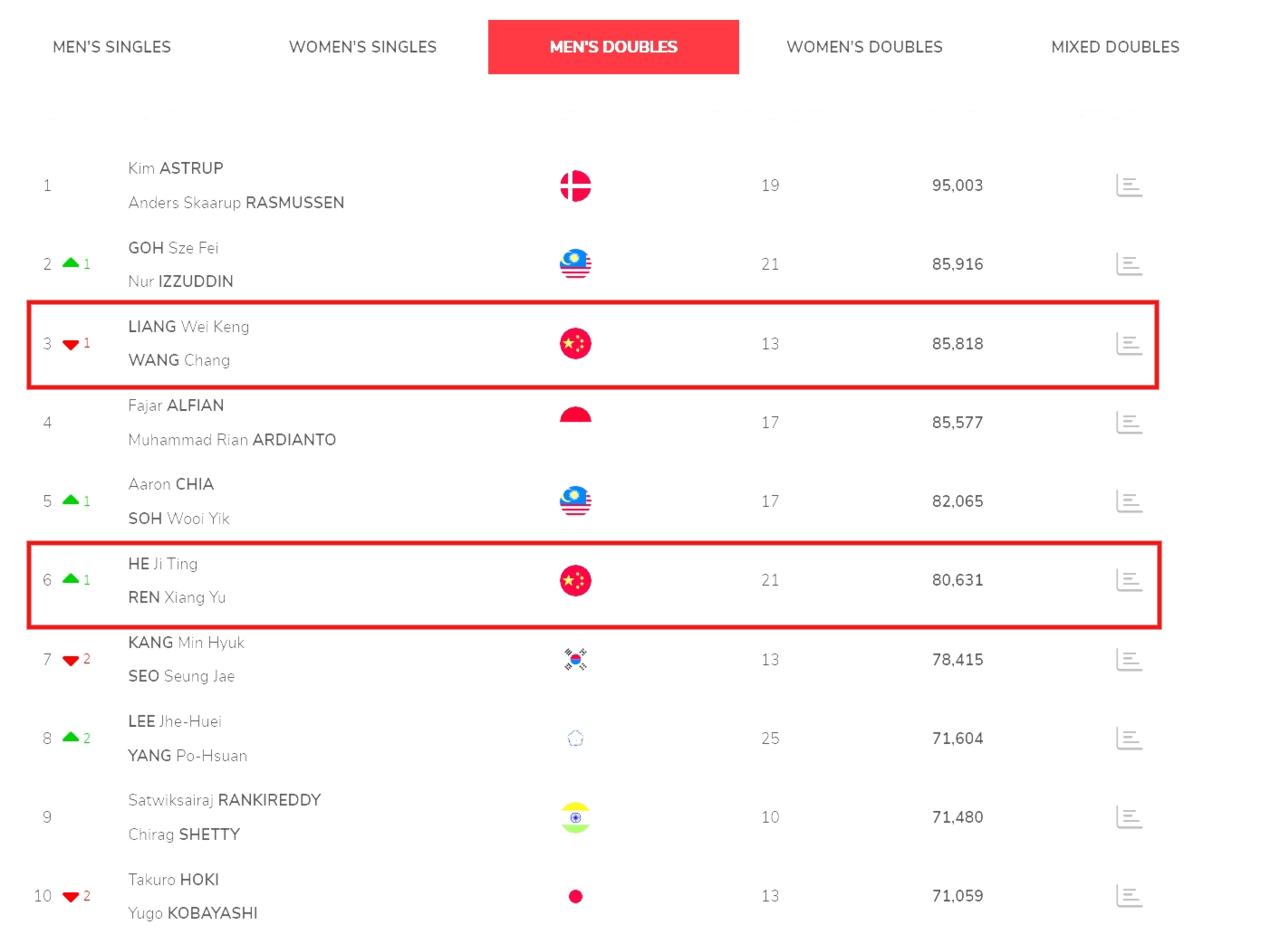1280x944 pixels.
Task: Open ranking chart icon for Alfian/Ardianto
Action: pos(1129,423)
